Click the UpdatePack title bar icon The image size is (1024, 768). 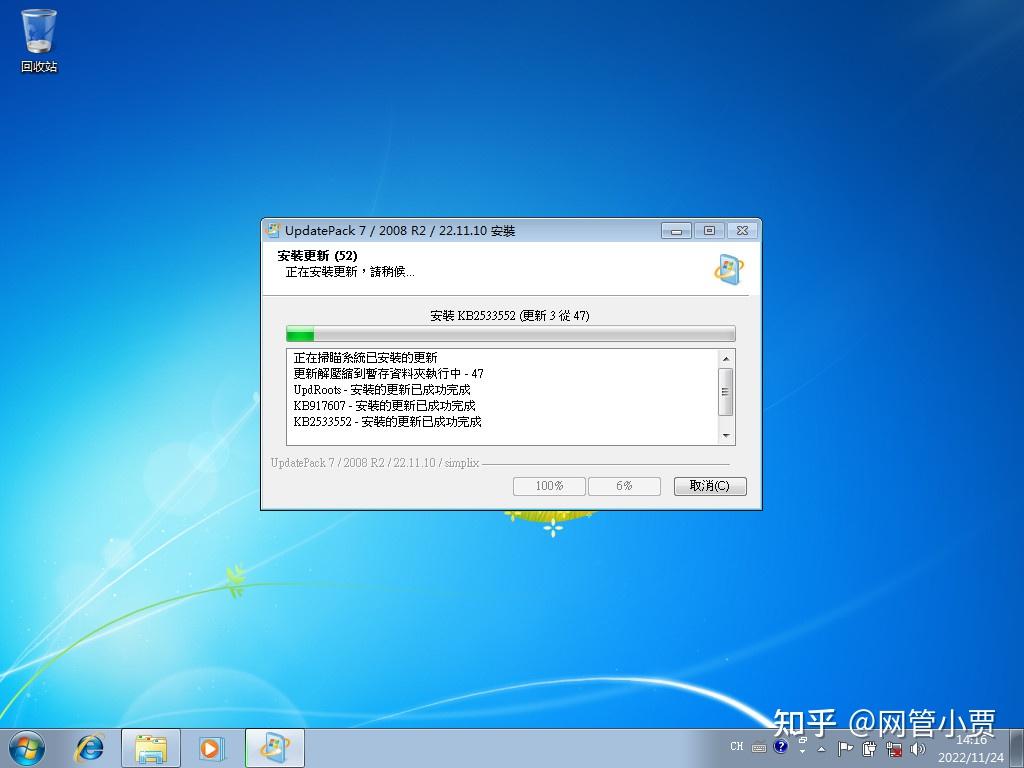[x=273, y=230]
